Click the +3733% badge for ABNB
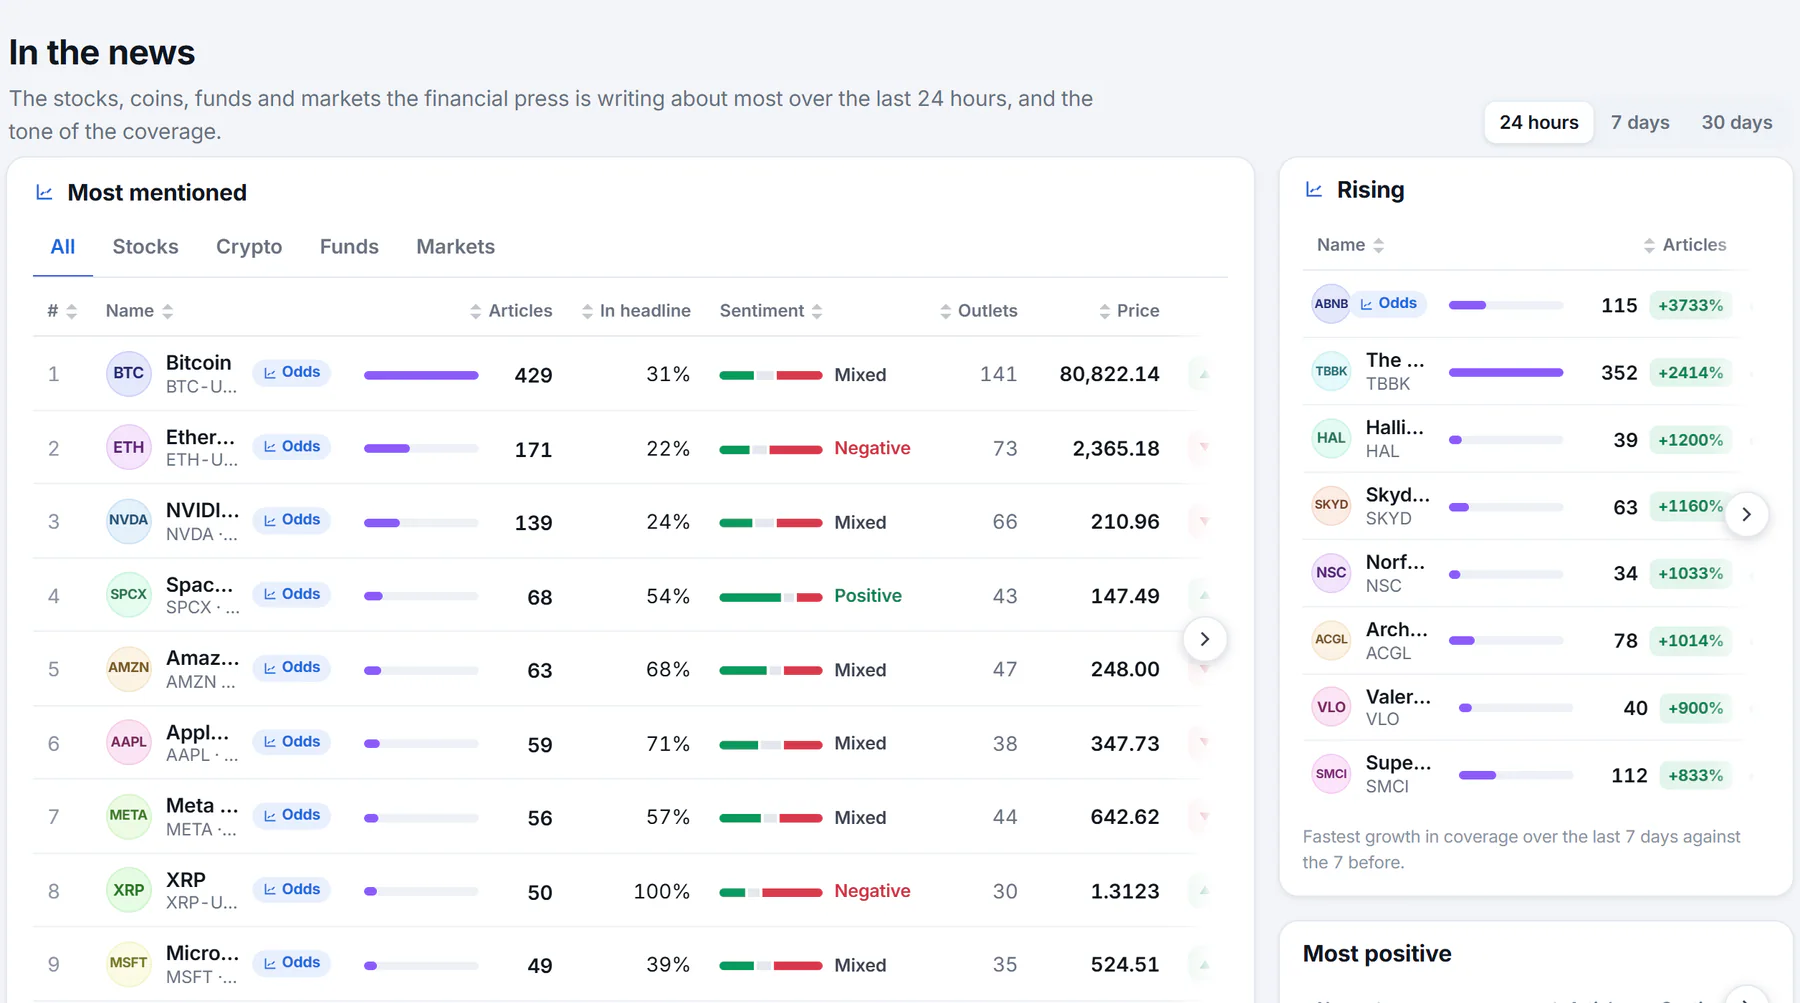The image size is (1800, 1003). [x=1690, y=305]
